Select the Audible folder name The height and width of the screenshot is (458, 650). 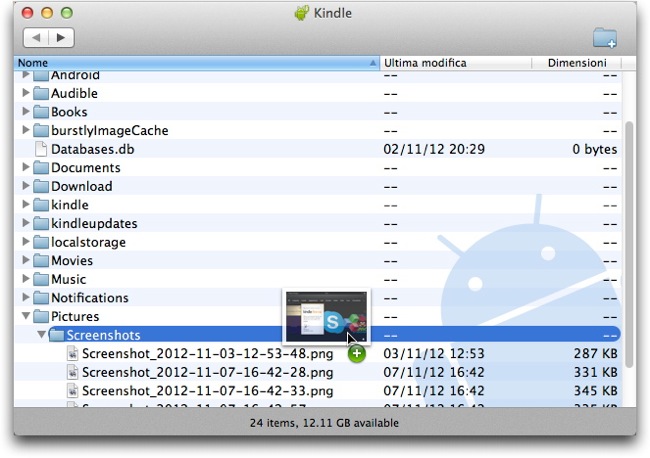(x=74, y=93)
